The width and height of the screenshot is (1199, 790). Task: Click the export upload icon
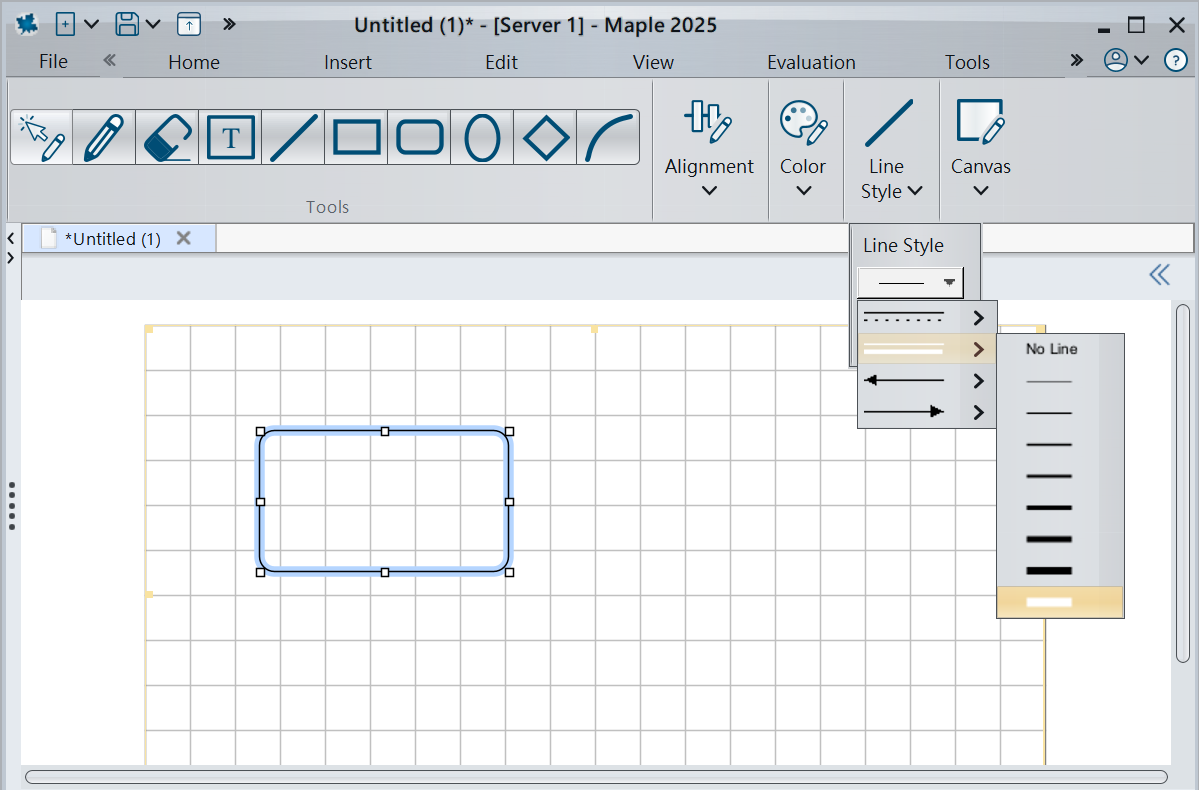(189, 24)
